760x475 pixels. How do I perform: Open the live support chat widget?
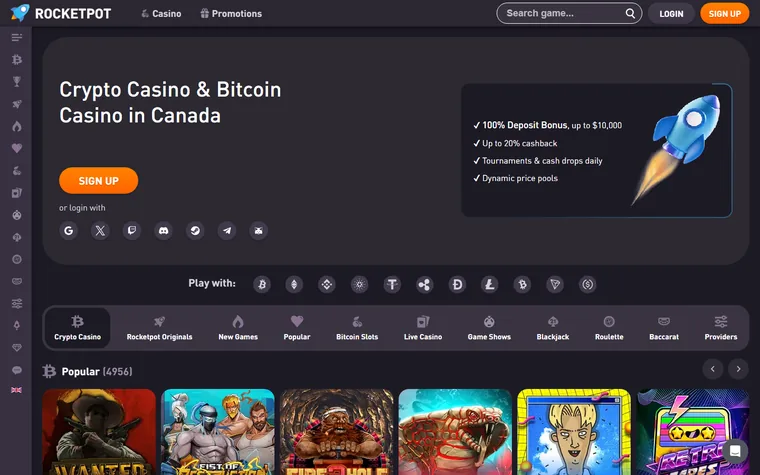[735, 451]
